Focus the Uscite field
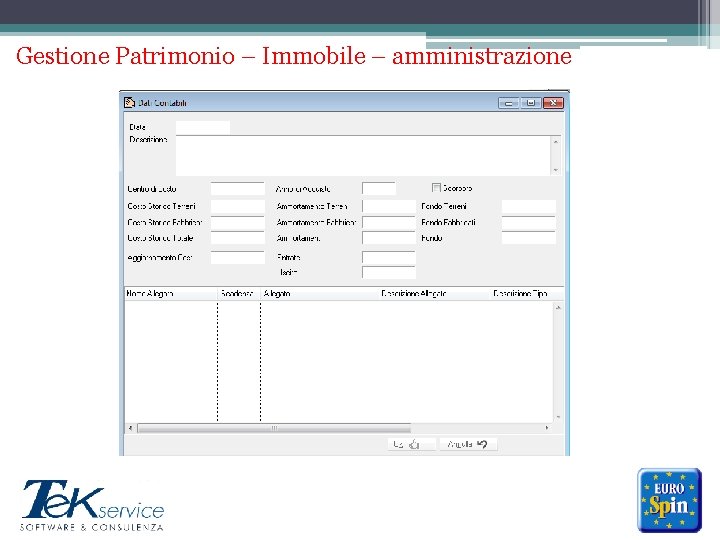This screenshot has height=540, width=720. coord(389,272)
